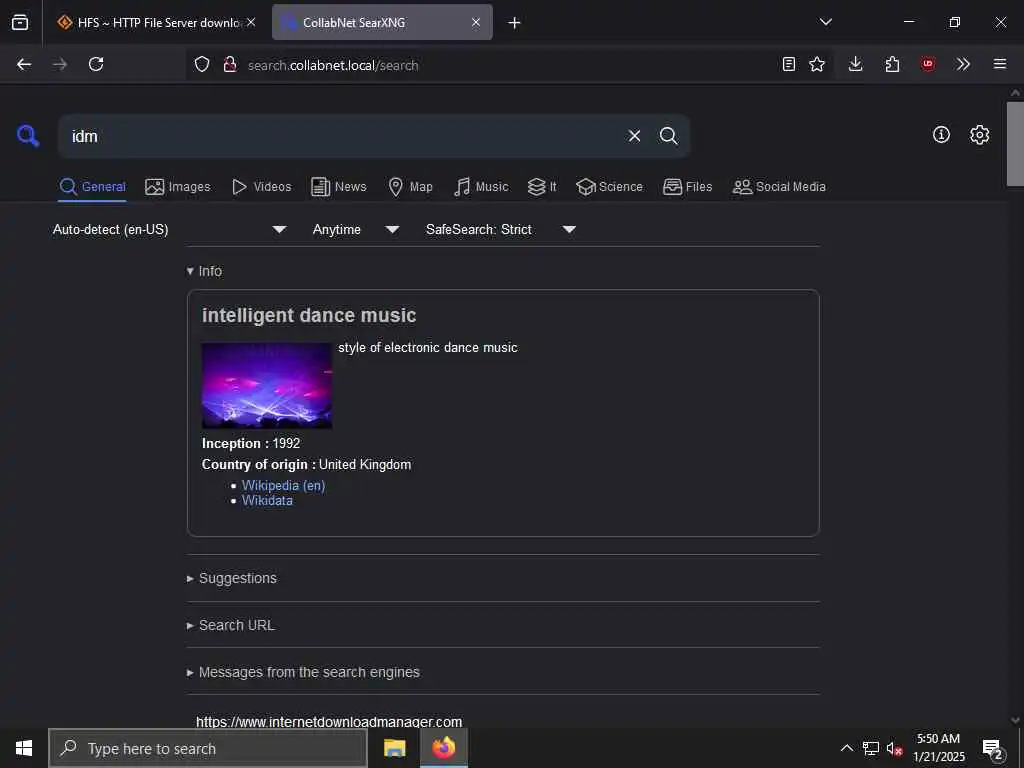List all tabs dropdown arrow
The height and width of the screenshot is (768, 1024).
(x=826, y=22)
